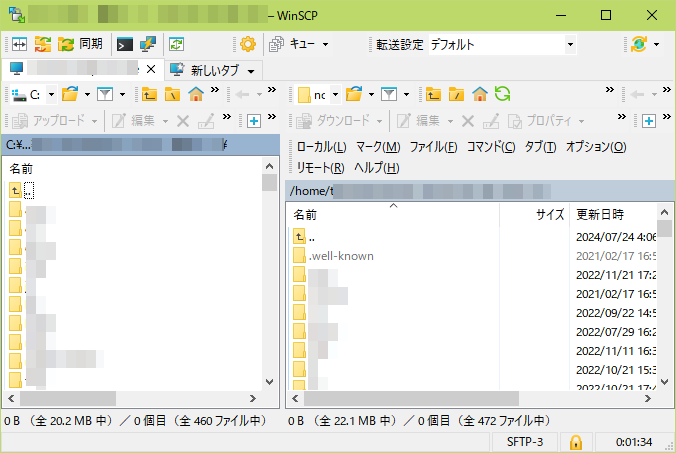Click Properties (プロパティ) button
The height and width of the screenshot is (453, 676).
click(x=541, y=121)
